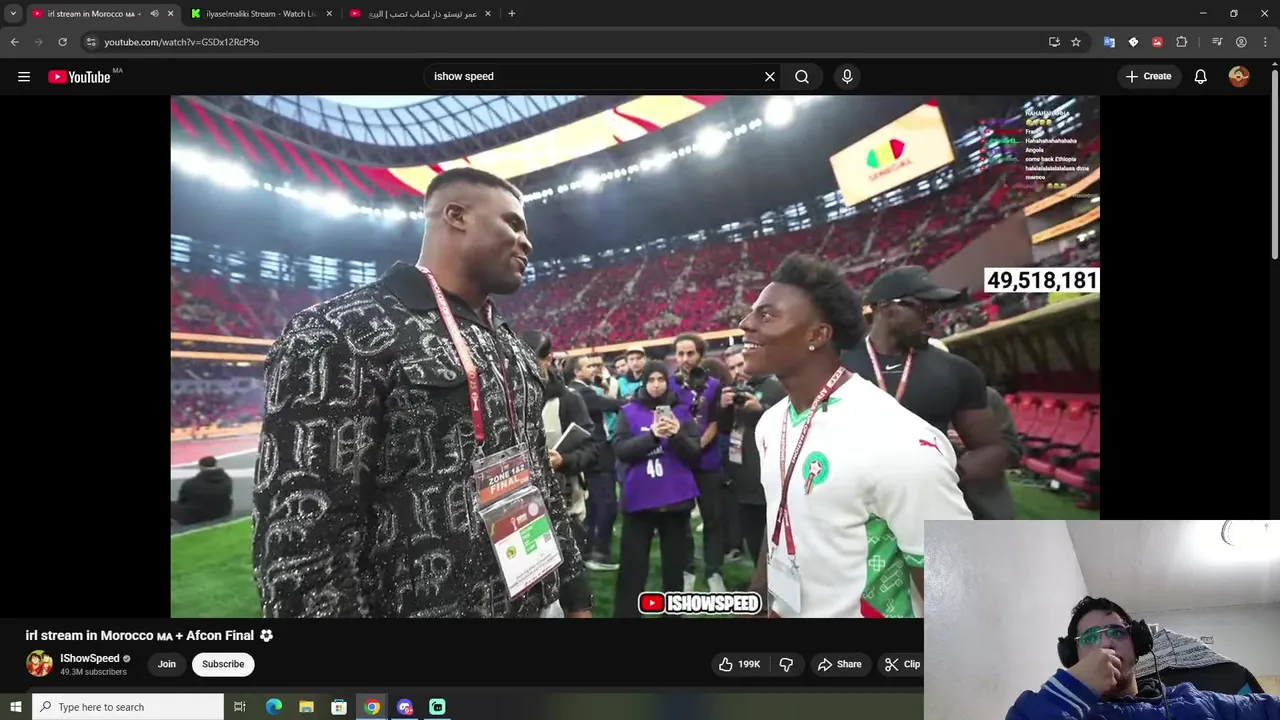The image size is (1280, 720).
Task: Like the video showing 199K
Action: coord(739,664)
